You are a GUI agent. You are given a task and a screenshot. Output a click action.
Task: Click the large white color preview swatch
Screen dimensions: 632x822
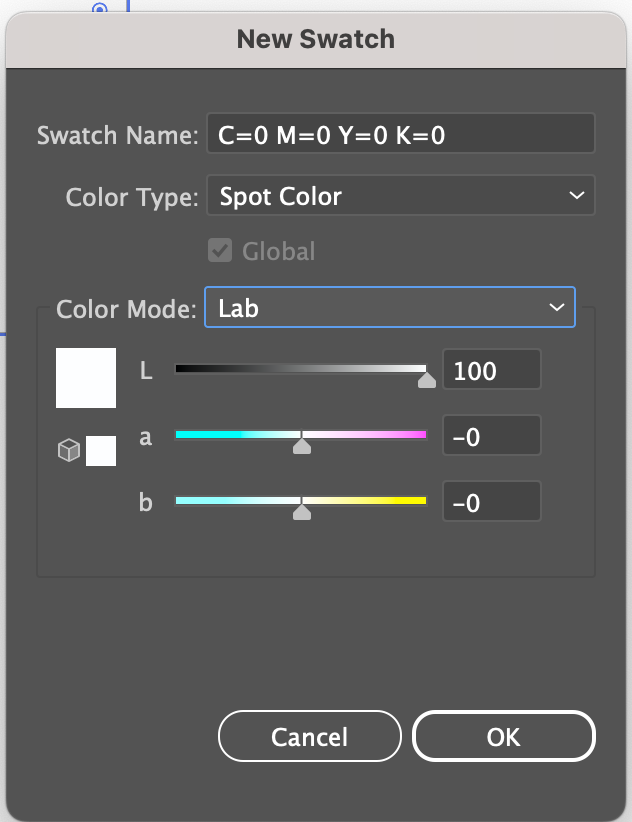[86, 378]
